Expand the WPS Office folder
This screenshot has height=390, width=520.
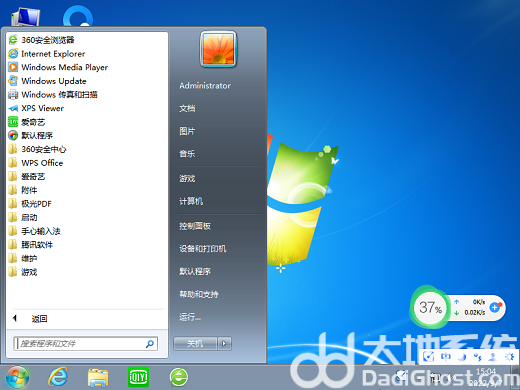coord(42,163)
